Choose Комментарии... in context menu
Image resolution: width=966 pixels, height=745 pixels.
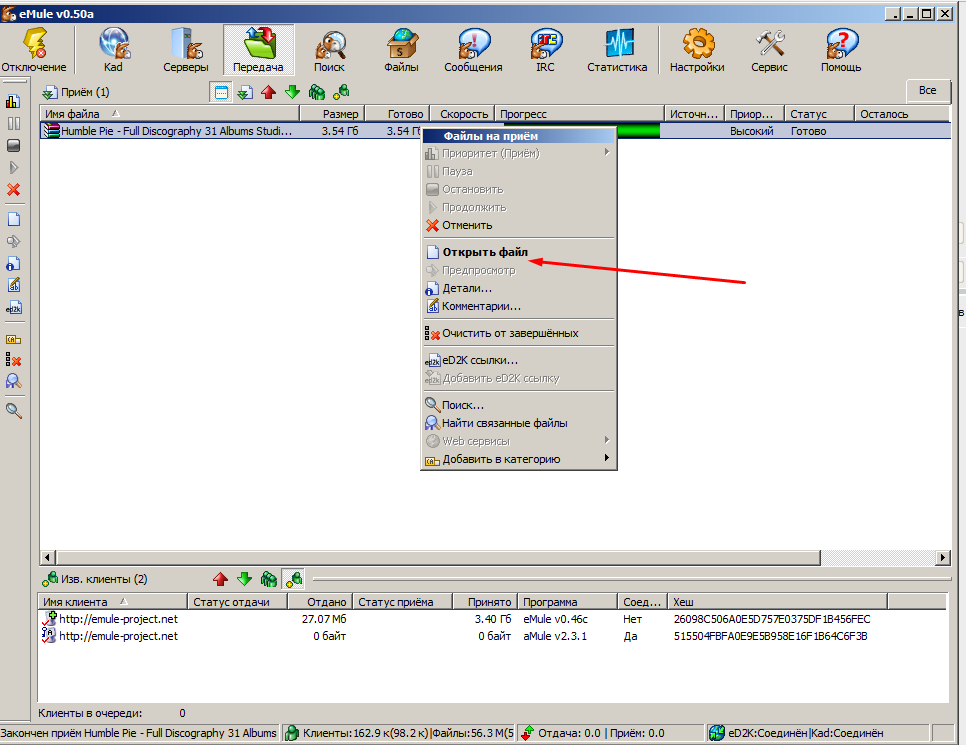(x=519, y=306)
